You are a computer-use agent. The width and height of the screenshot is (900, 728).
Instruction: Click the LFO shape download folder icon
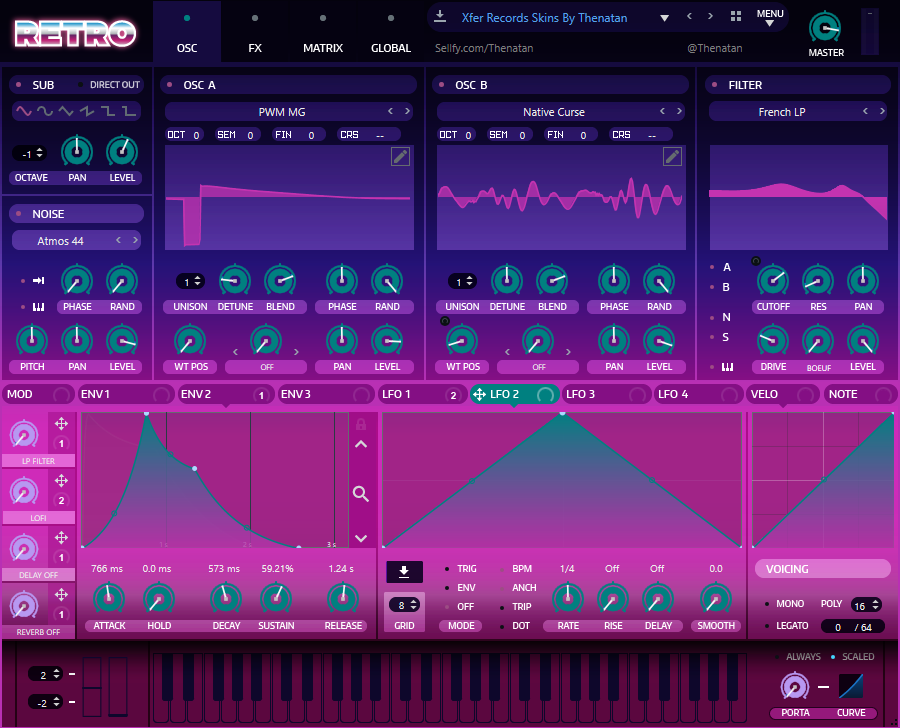point(404,571)
